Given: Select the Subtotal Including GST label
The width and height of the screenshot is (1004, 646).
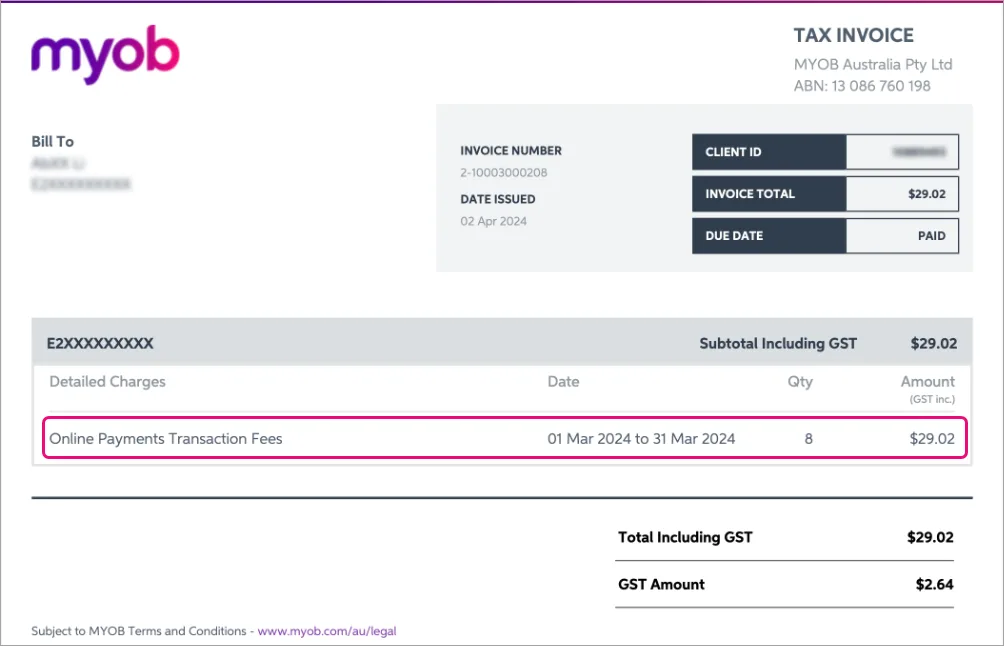Looking at the screenshot, I should pos(778,343).
